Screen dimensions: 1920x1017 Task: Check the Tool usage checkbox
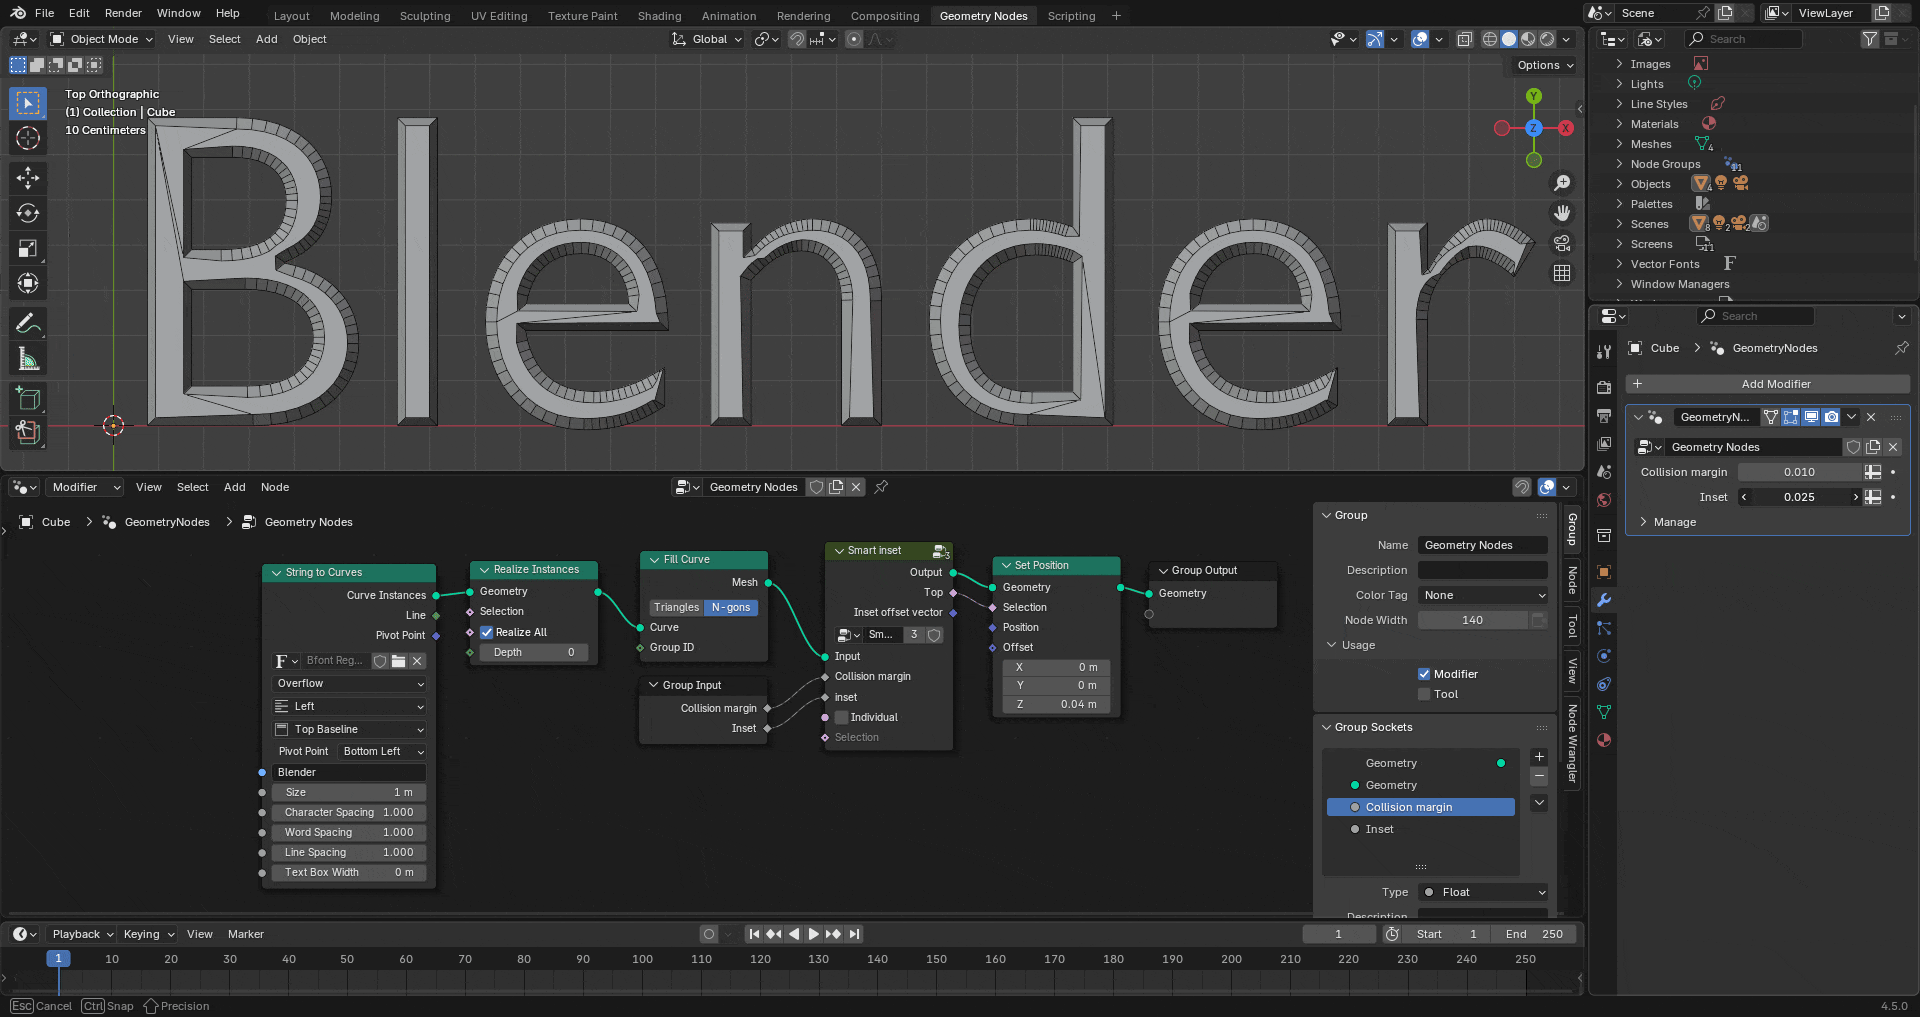click(x=1424, y=694)
